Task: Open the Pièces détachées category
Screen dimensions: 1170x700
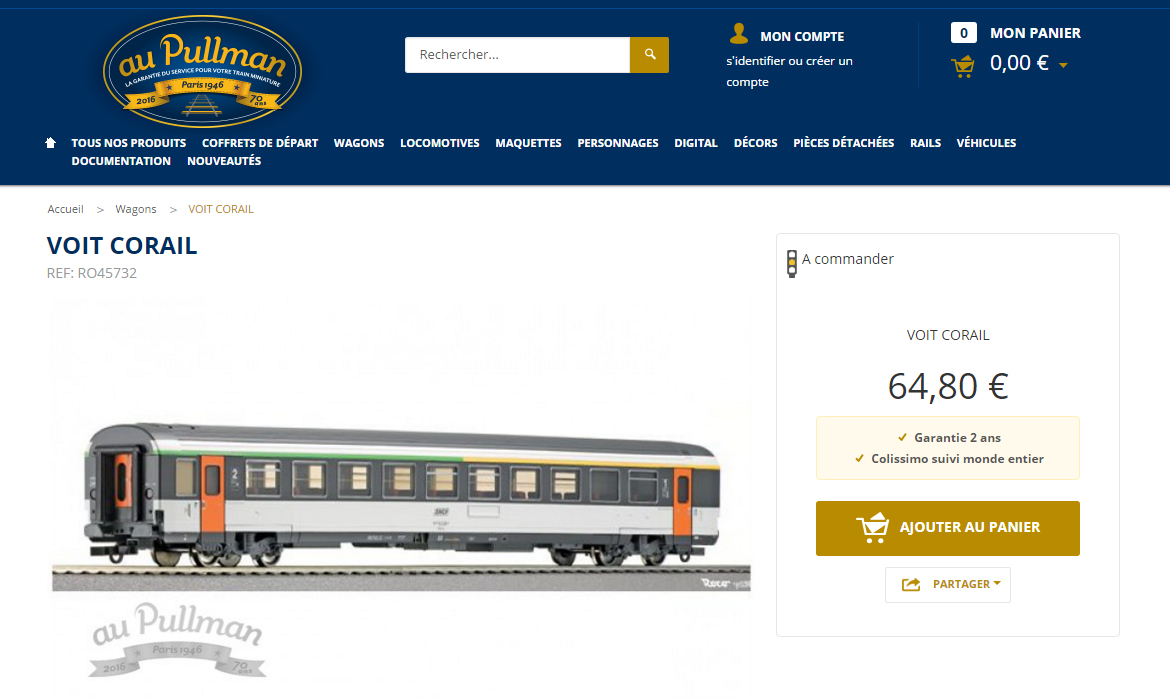Action: [x=843, y=143]
